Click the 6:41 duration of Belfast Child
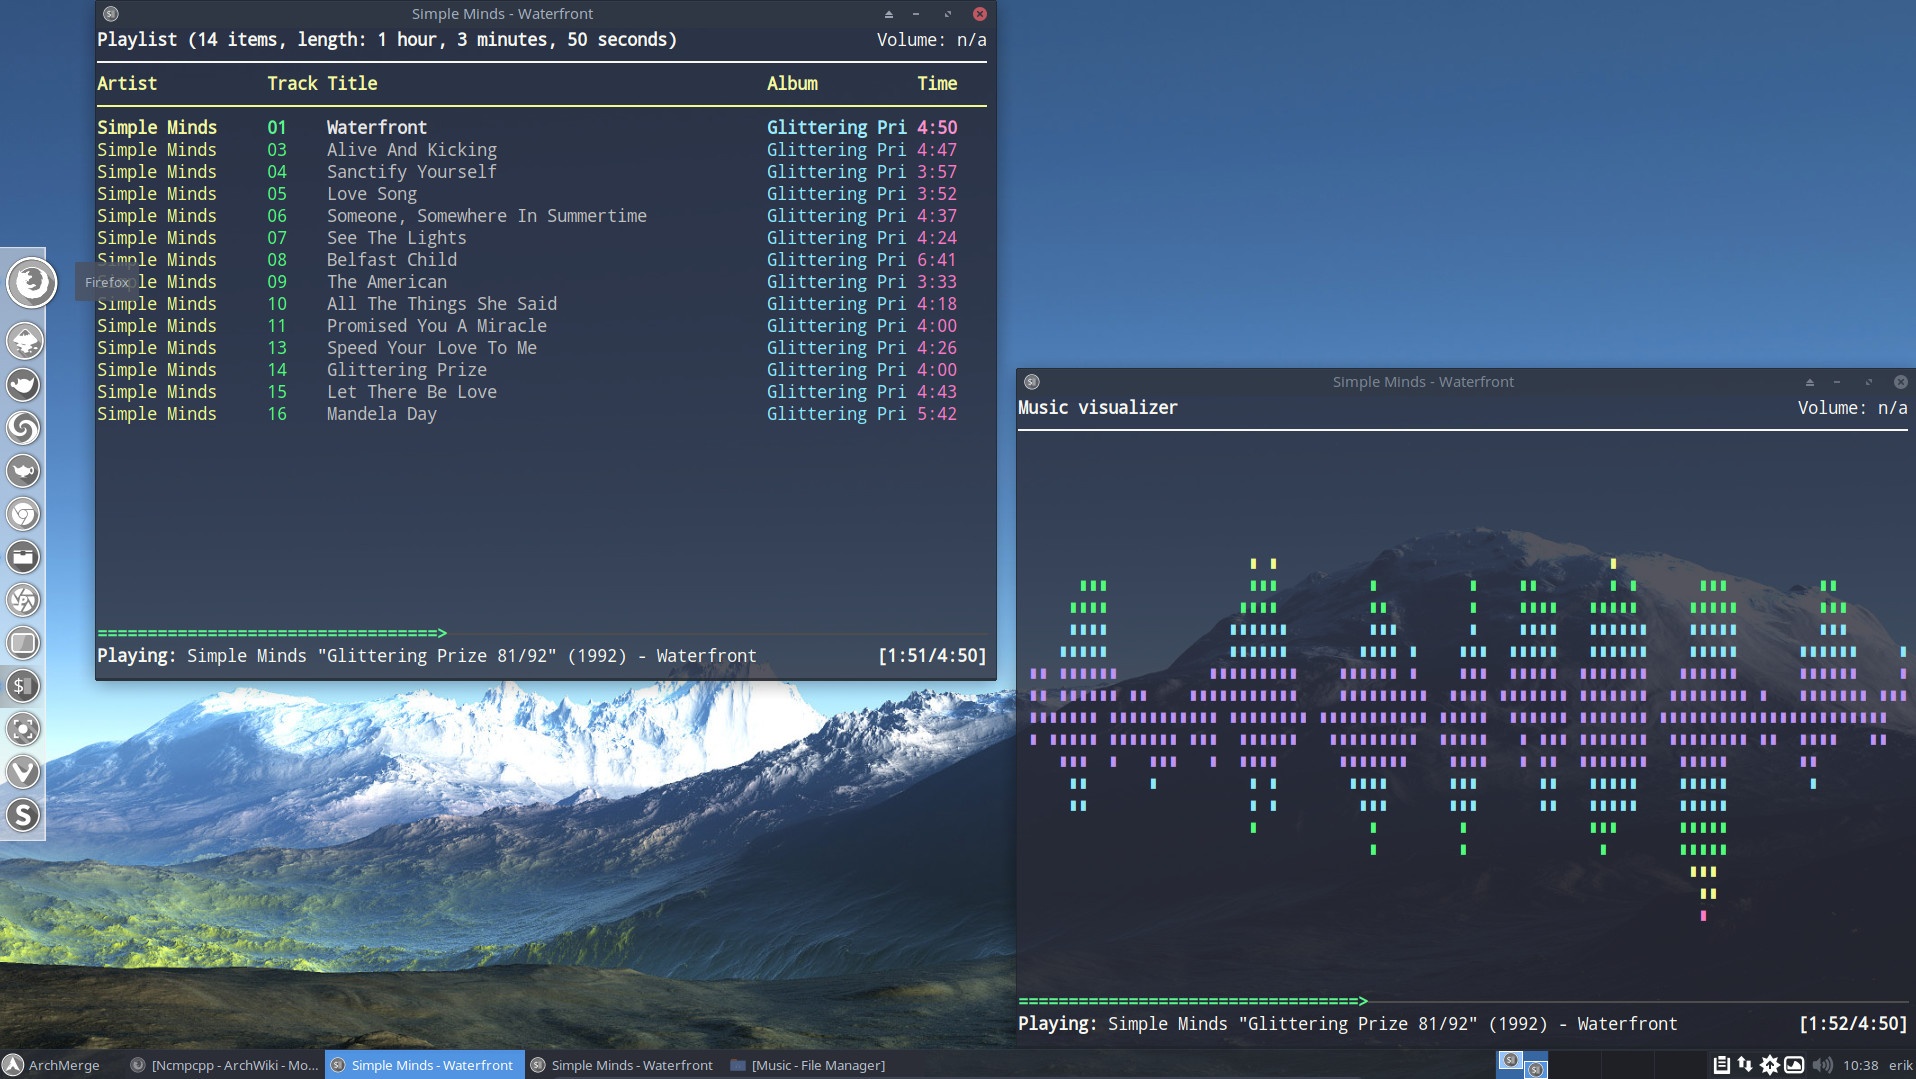 click(937, 260)
